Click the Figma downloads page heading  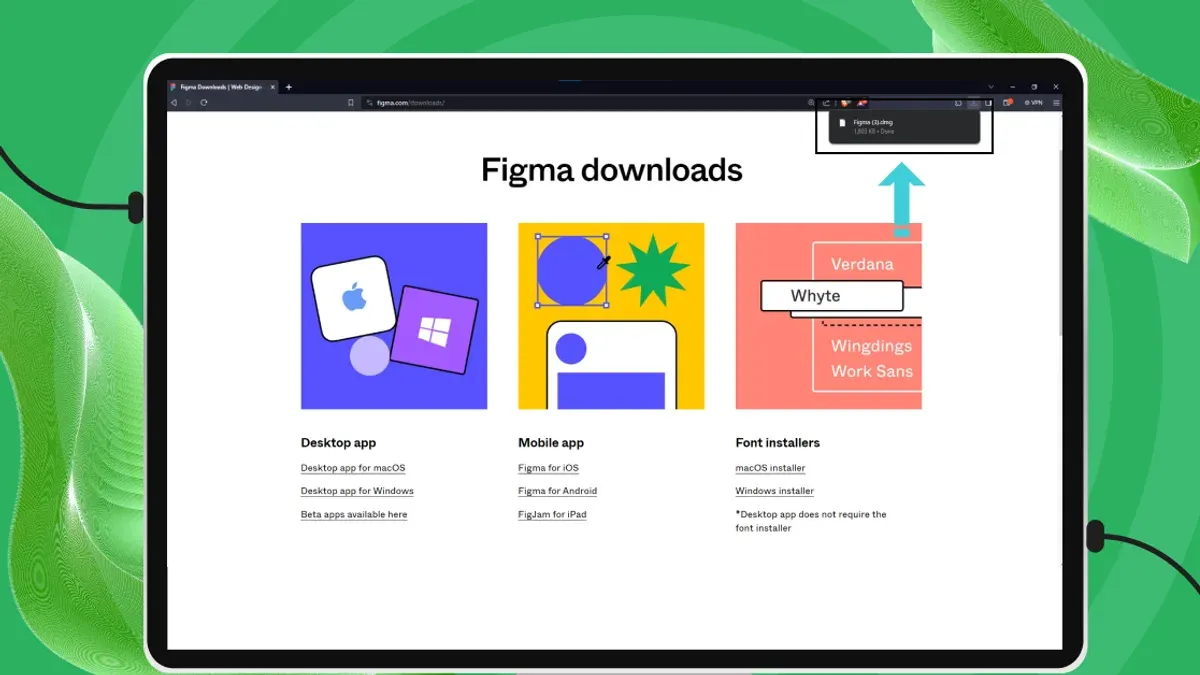(x=611, y=170)
